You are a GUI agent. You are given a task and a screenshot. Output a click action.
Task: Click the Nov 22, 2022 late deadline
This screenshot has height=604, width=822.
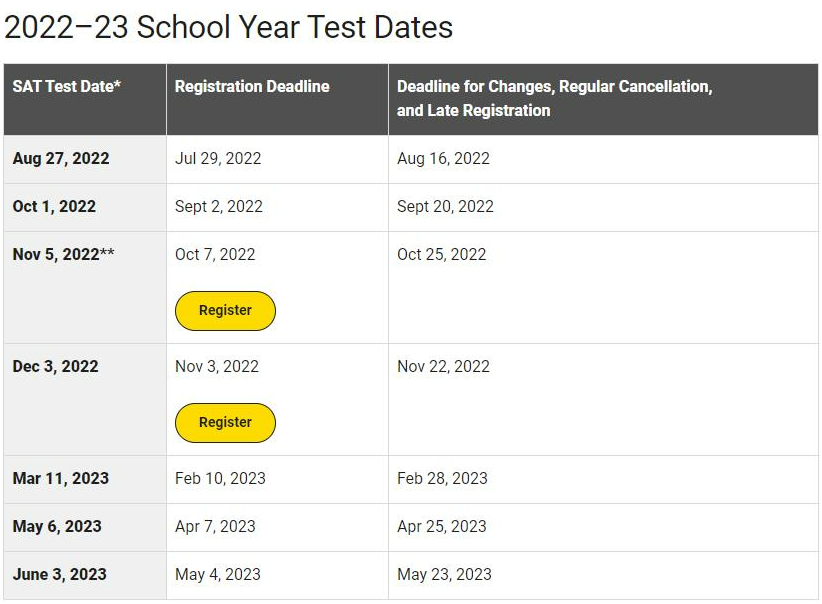[443, 366]
